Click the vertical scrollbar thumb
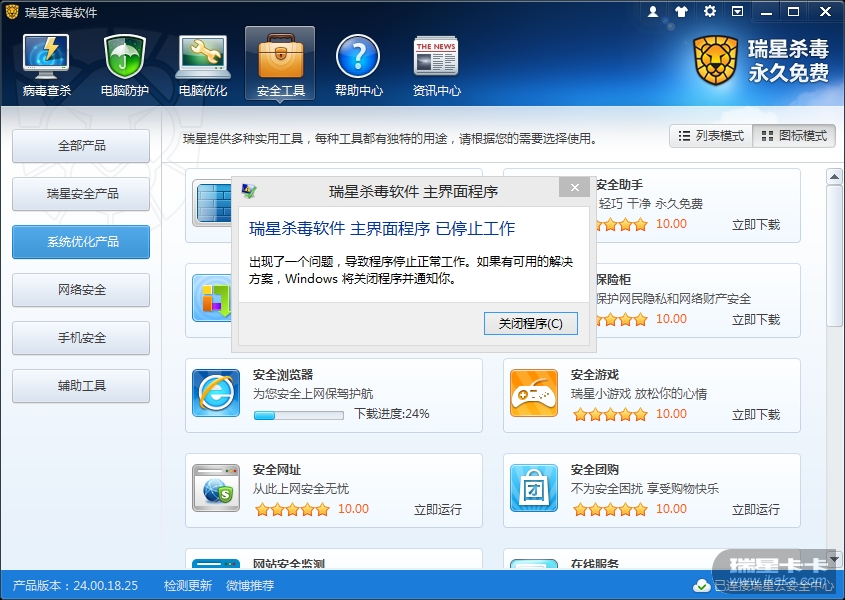845x600 pixels. [x=834, y=256]
